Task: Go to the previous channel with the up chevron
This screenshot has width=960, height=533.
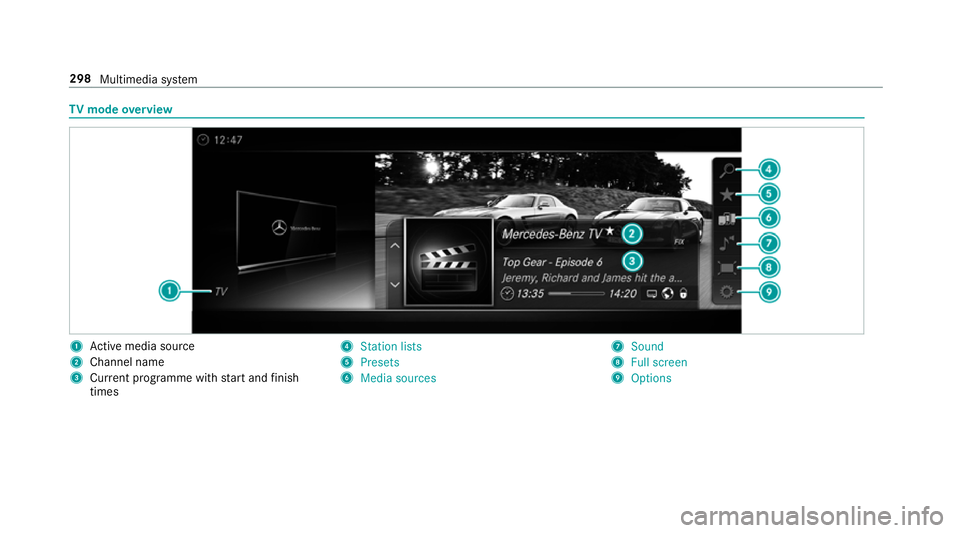Action: click(394, 244)
